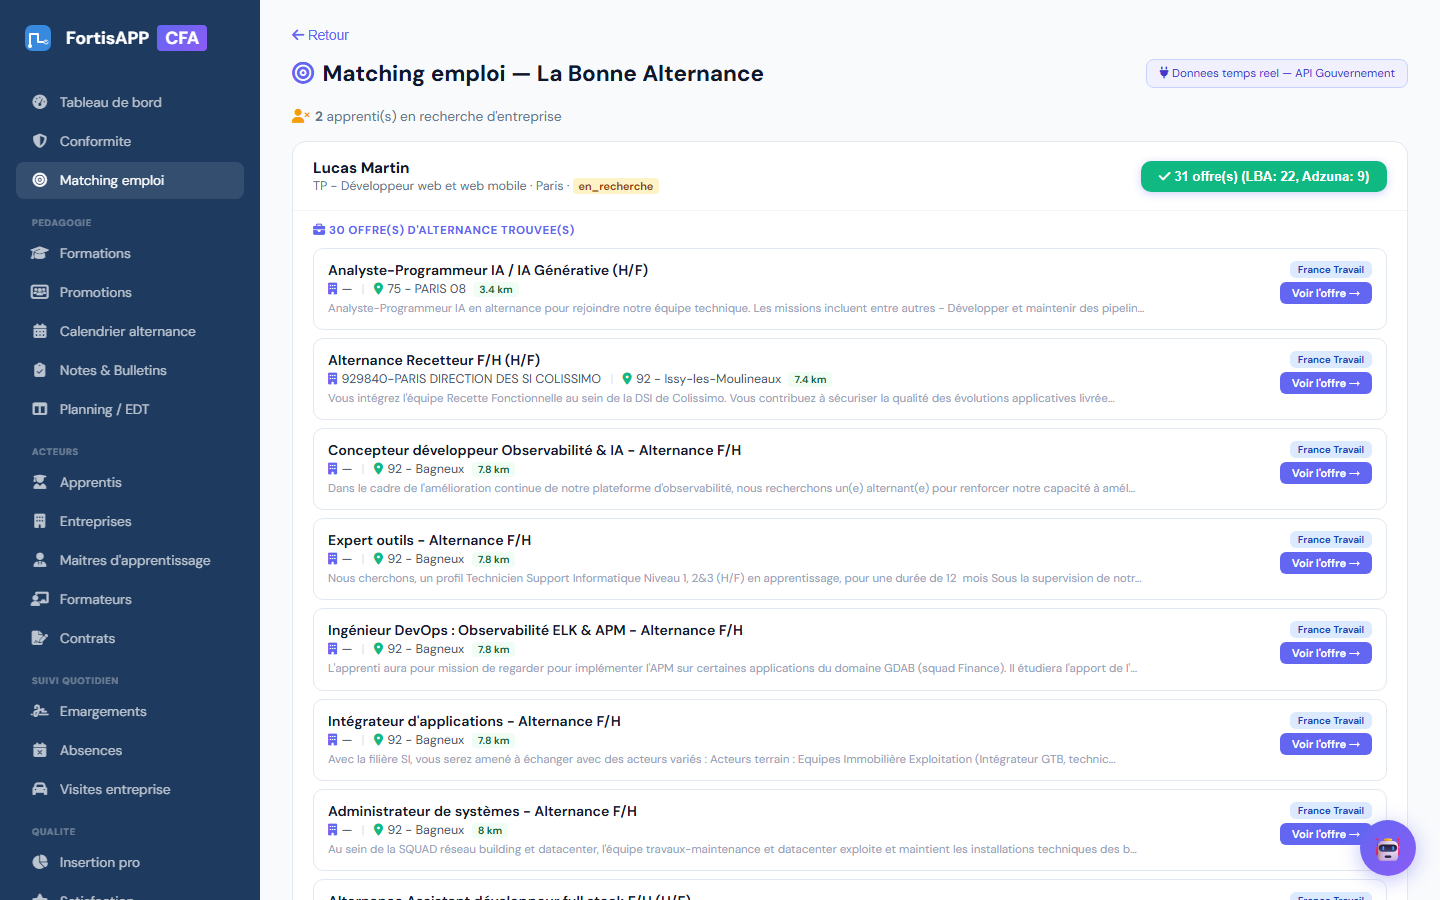
Task: Click 92 - Issy-les-Moulineaux location text
Action: (709, 379)
